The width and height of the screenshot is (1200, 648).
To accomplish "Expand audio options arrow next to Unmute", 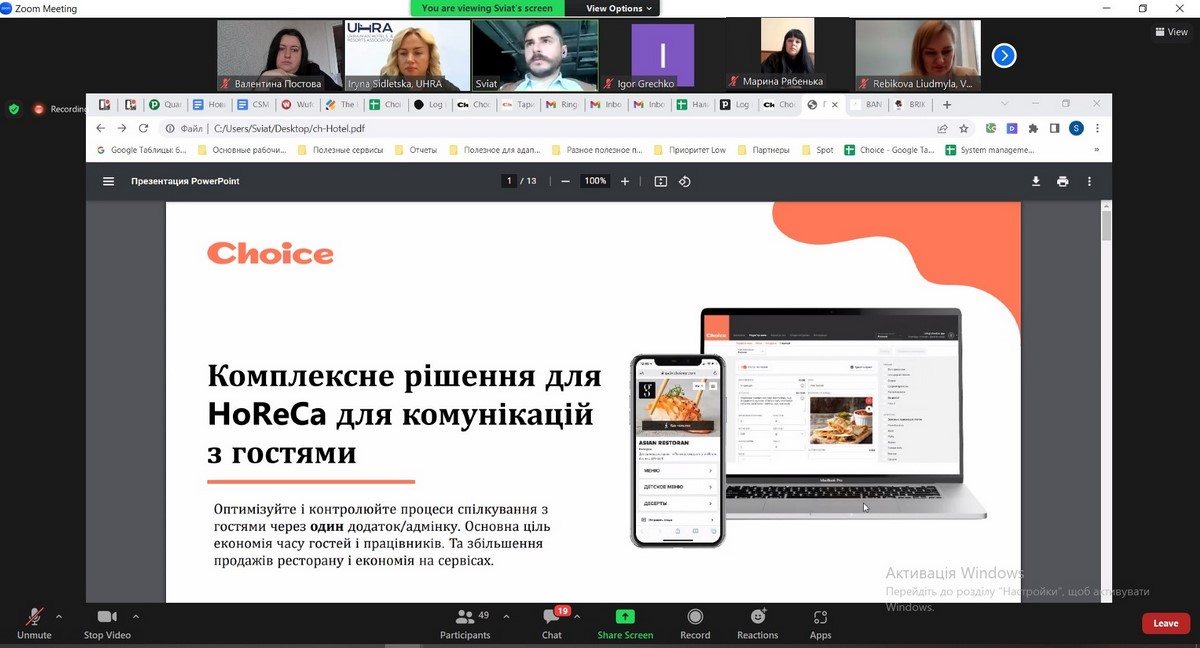I will coord(59,616).
